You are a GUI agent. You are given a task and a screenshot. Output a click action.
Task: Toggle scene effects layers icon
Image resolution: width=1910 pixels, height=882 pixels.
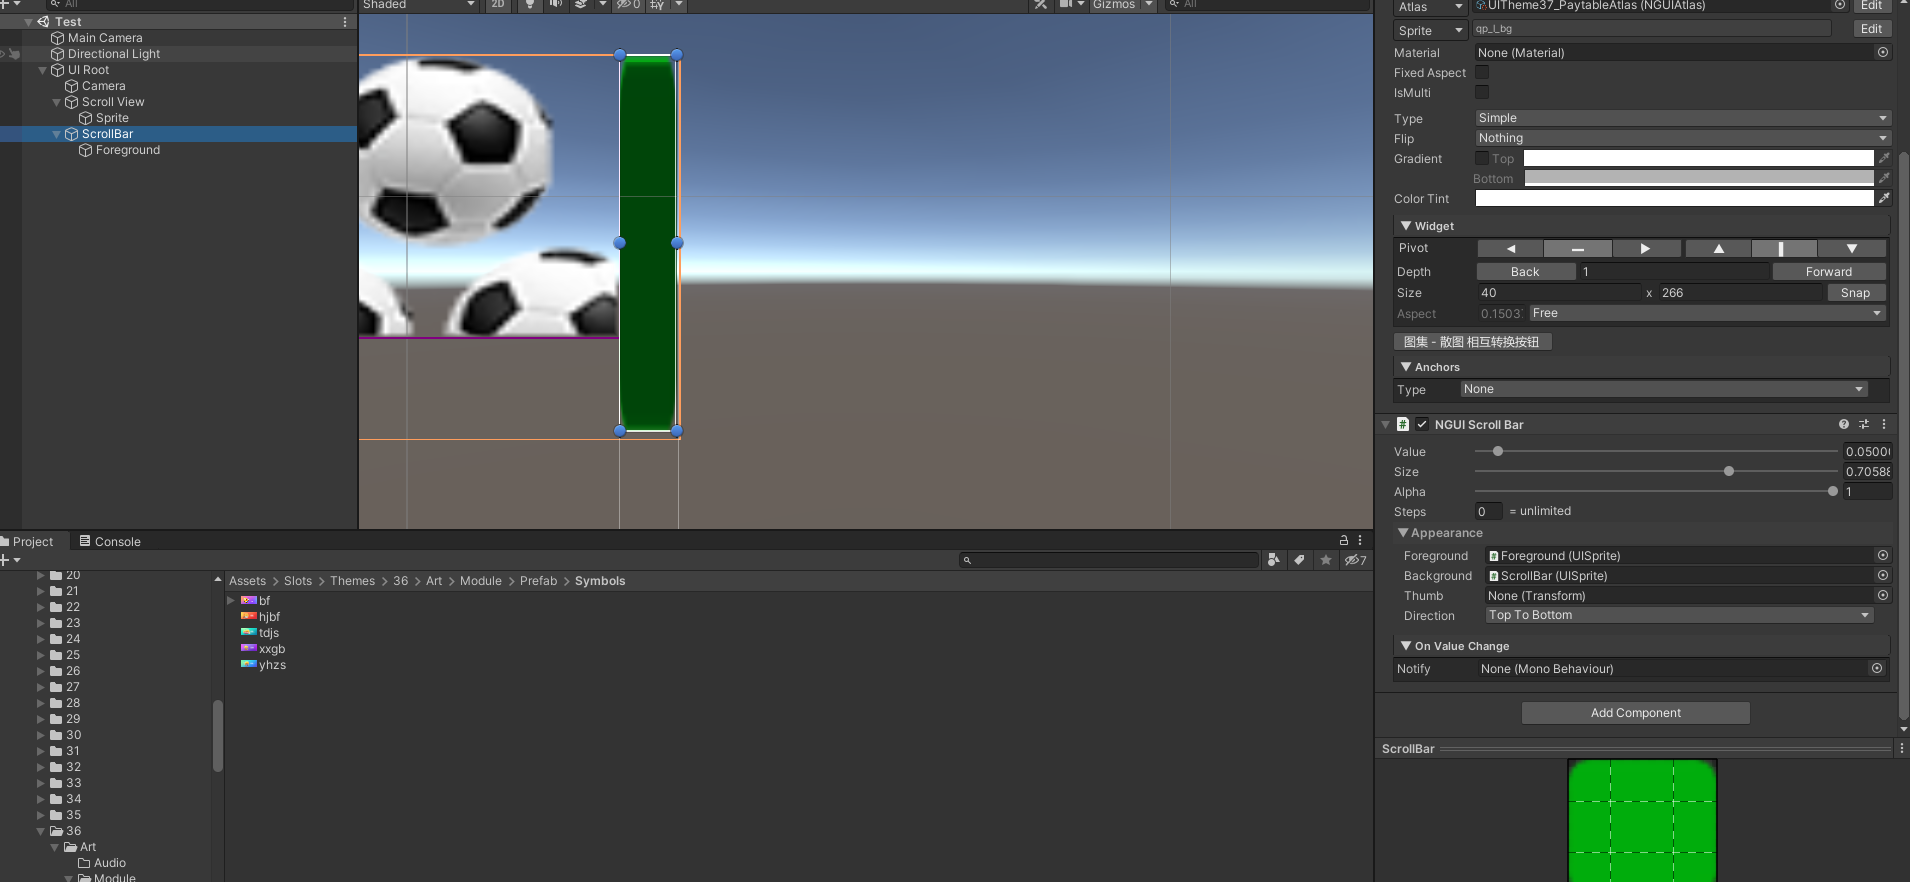tap(581, 4)
